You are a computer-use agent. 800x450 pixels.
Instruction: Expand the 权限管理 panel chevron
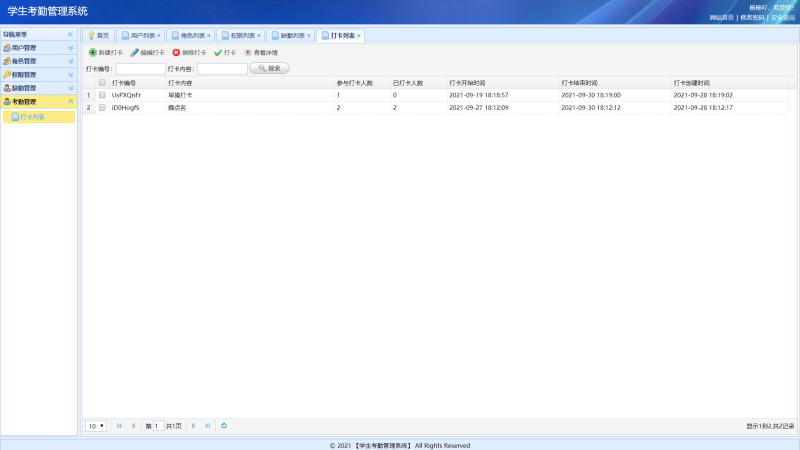pos(71,74)
